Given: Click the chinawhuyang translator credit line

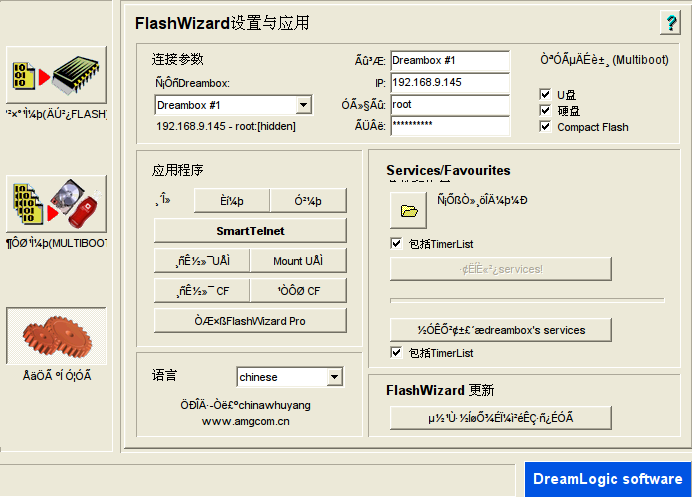Looking at the screenshot, I should coord(245,405).
